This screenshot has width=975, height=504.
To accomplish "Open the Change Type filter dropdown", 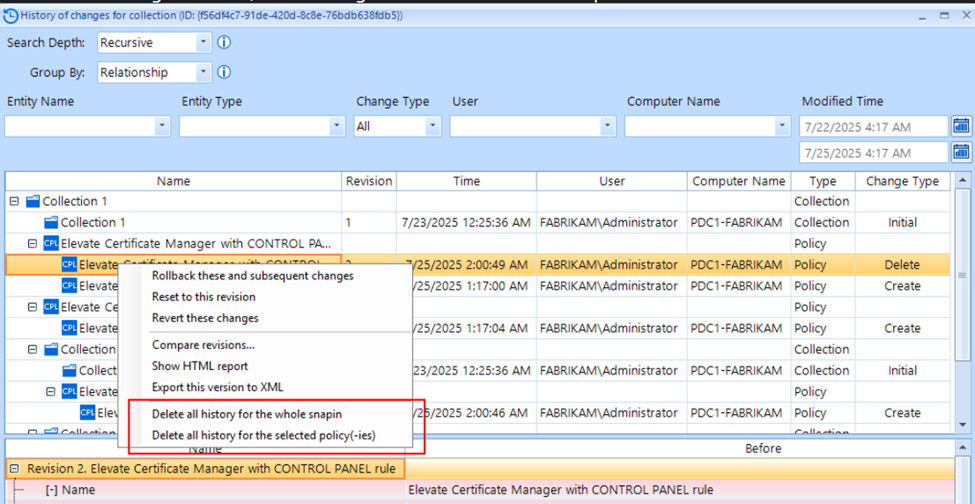I will click(432, 126).
